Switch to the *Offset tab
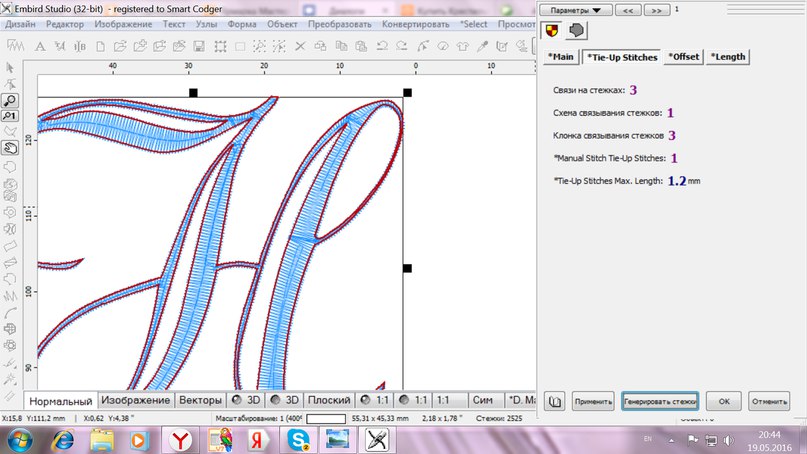The width and height of the screenshot is (807, 454). point(685,57)
